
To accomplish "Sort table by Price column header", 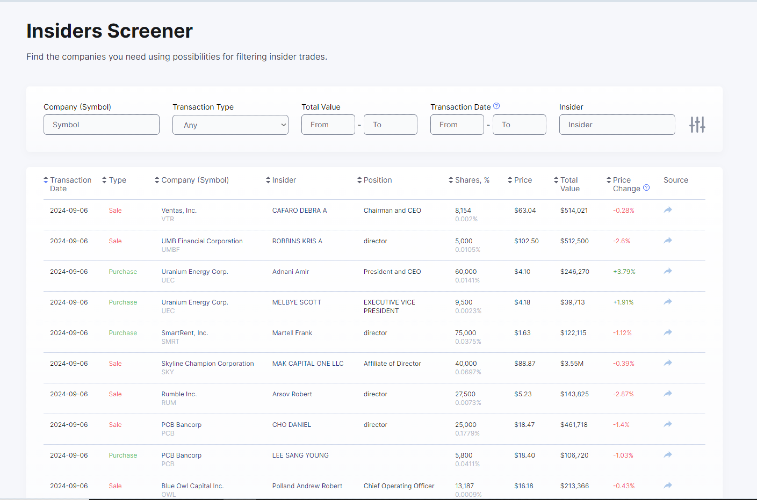I will 519,180.
